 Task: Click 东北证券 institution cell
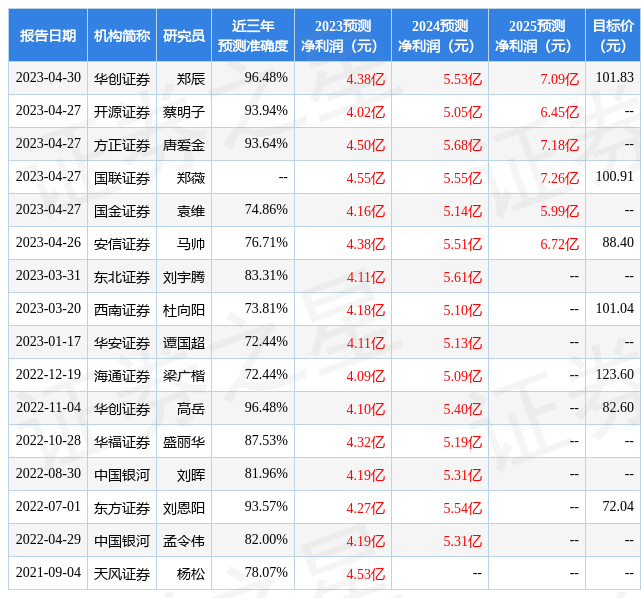(x=122, y=277)
